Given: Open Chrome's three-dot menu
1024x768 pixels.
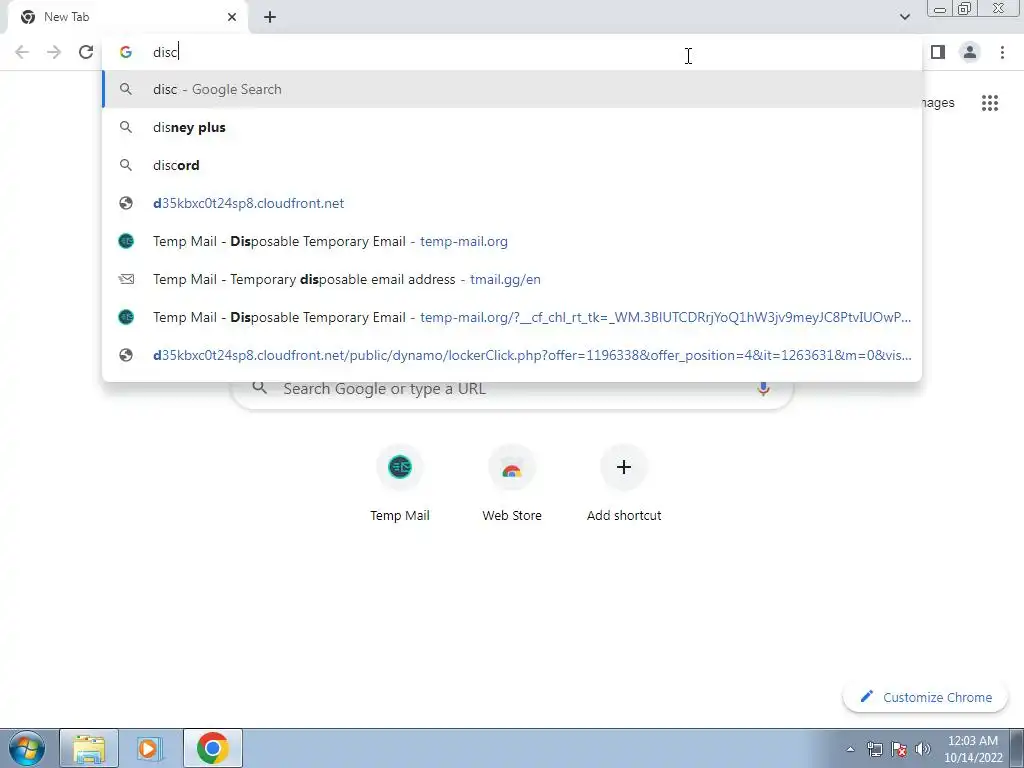Looking at the screenshot, I should pyautogui.click(x=1002, y=52).
